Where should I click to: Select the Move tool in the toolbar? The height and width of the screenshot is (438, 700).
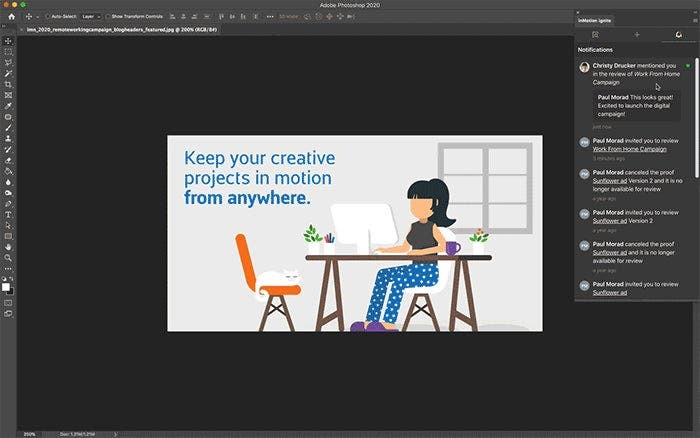pyautogui.click(x=8, y=41)
